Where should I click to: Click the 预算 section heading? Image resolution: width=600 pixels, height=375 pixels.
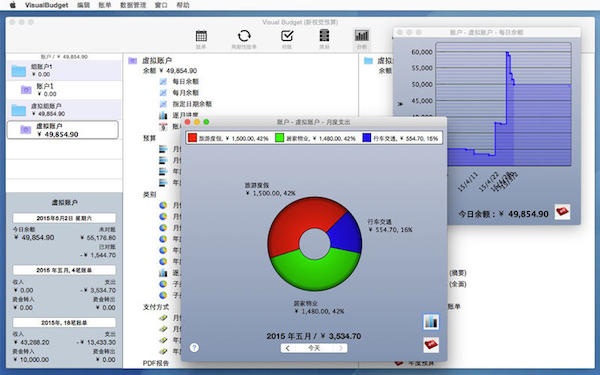click(x=149, y=138)
